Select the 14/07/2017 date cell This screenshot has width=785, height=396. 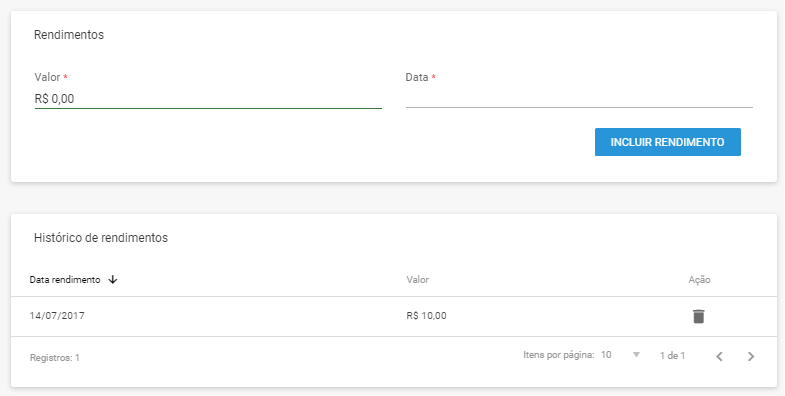(57, 316)
